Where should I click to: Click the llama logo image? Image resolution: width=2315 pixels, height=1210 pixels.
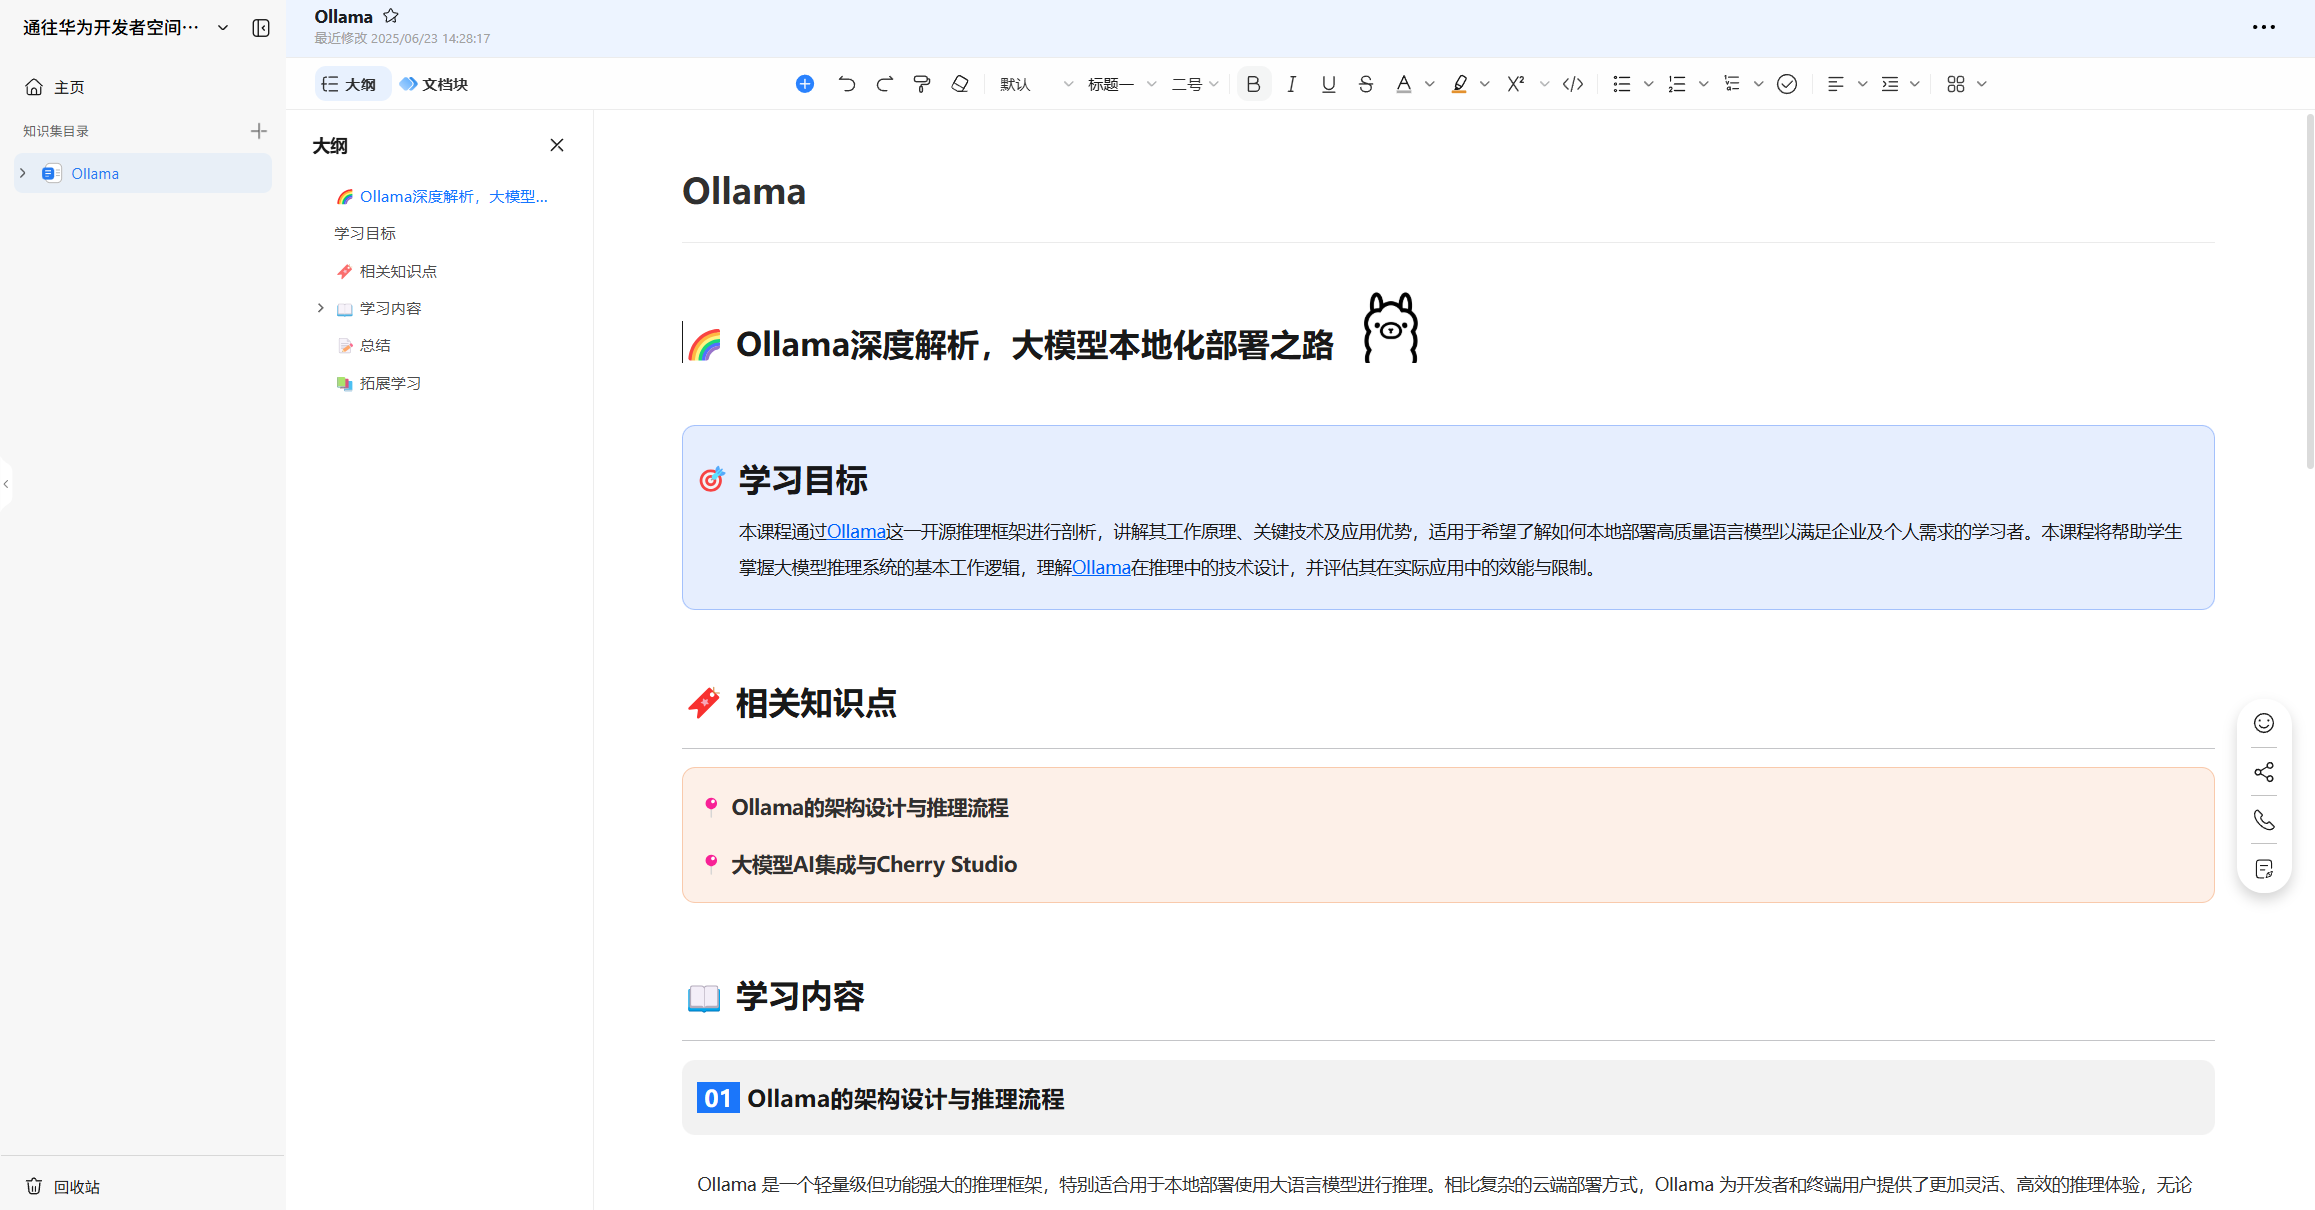click(x=1391, y=327)
